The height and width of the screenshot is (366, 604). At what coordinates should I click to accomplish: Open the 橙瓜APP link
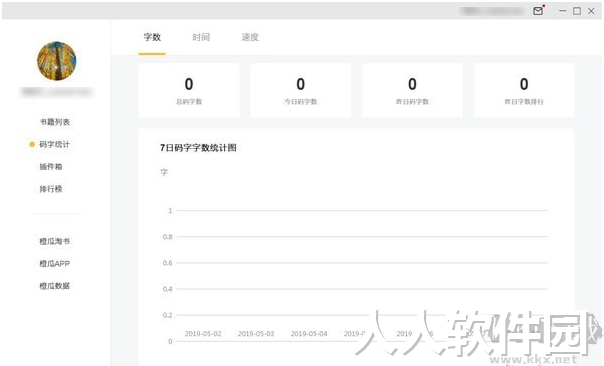[x=54, y=264]
